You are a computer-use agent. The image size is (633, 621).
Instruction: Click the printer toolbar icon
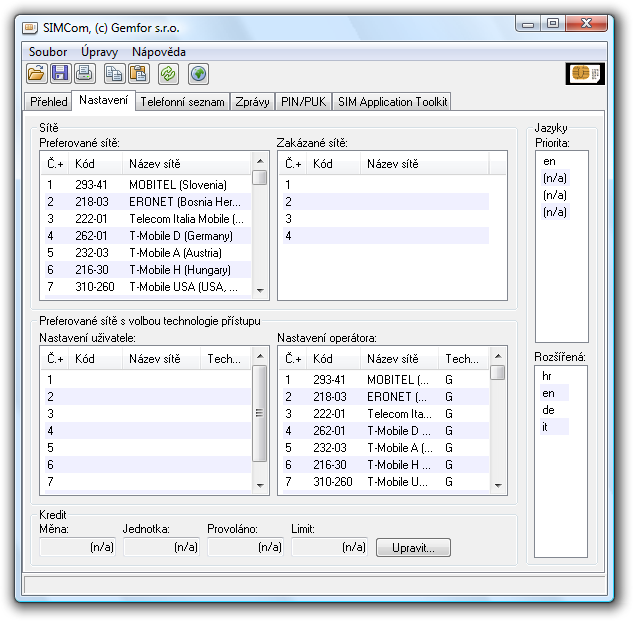click(x=84, y=73)
